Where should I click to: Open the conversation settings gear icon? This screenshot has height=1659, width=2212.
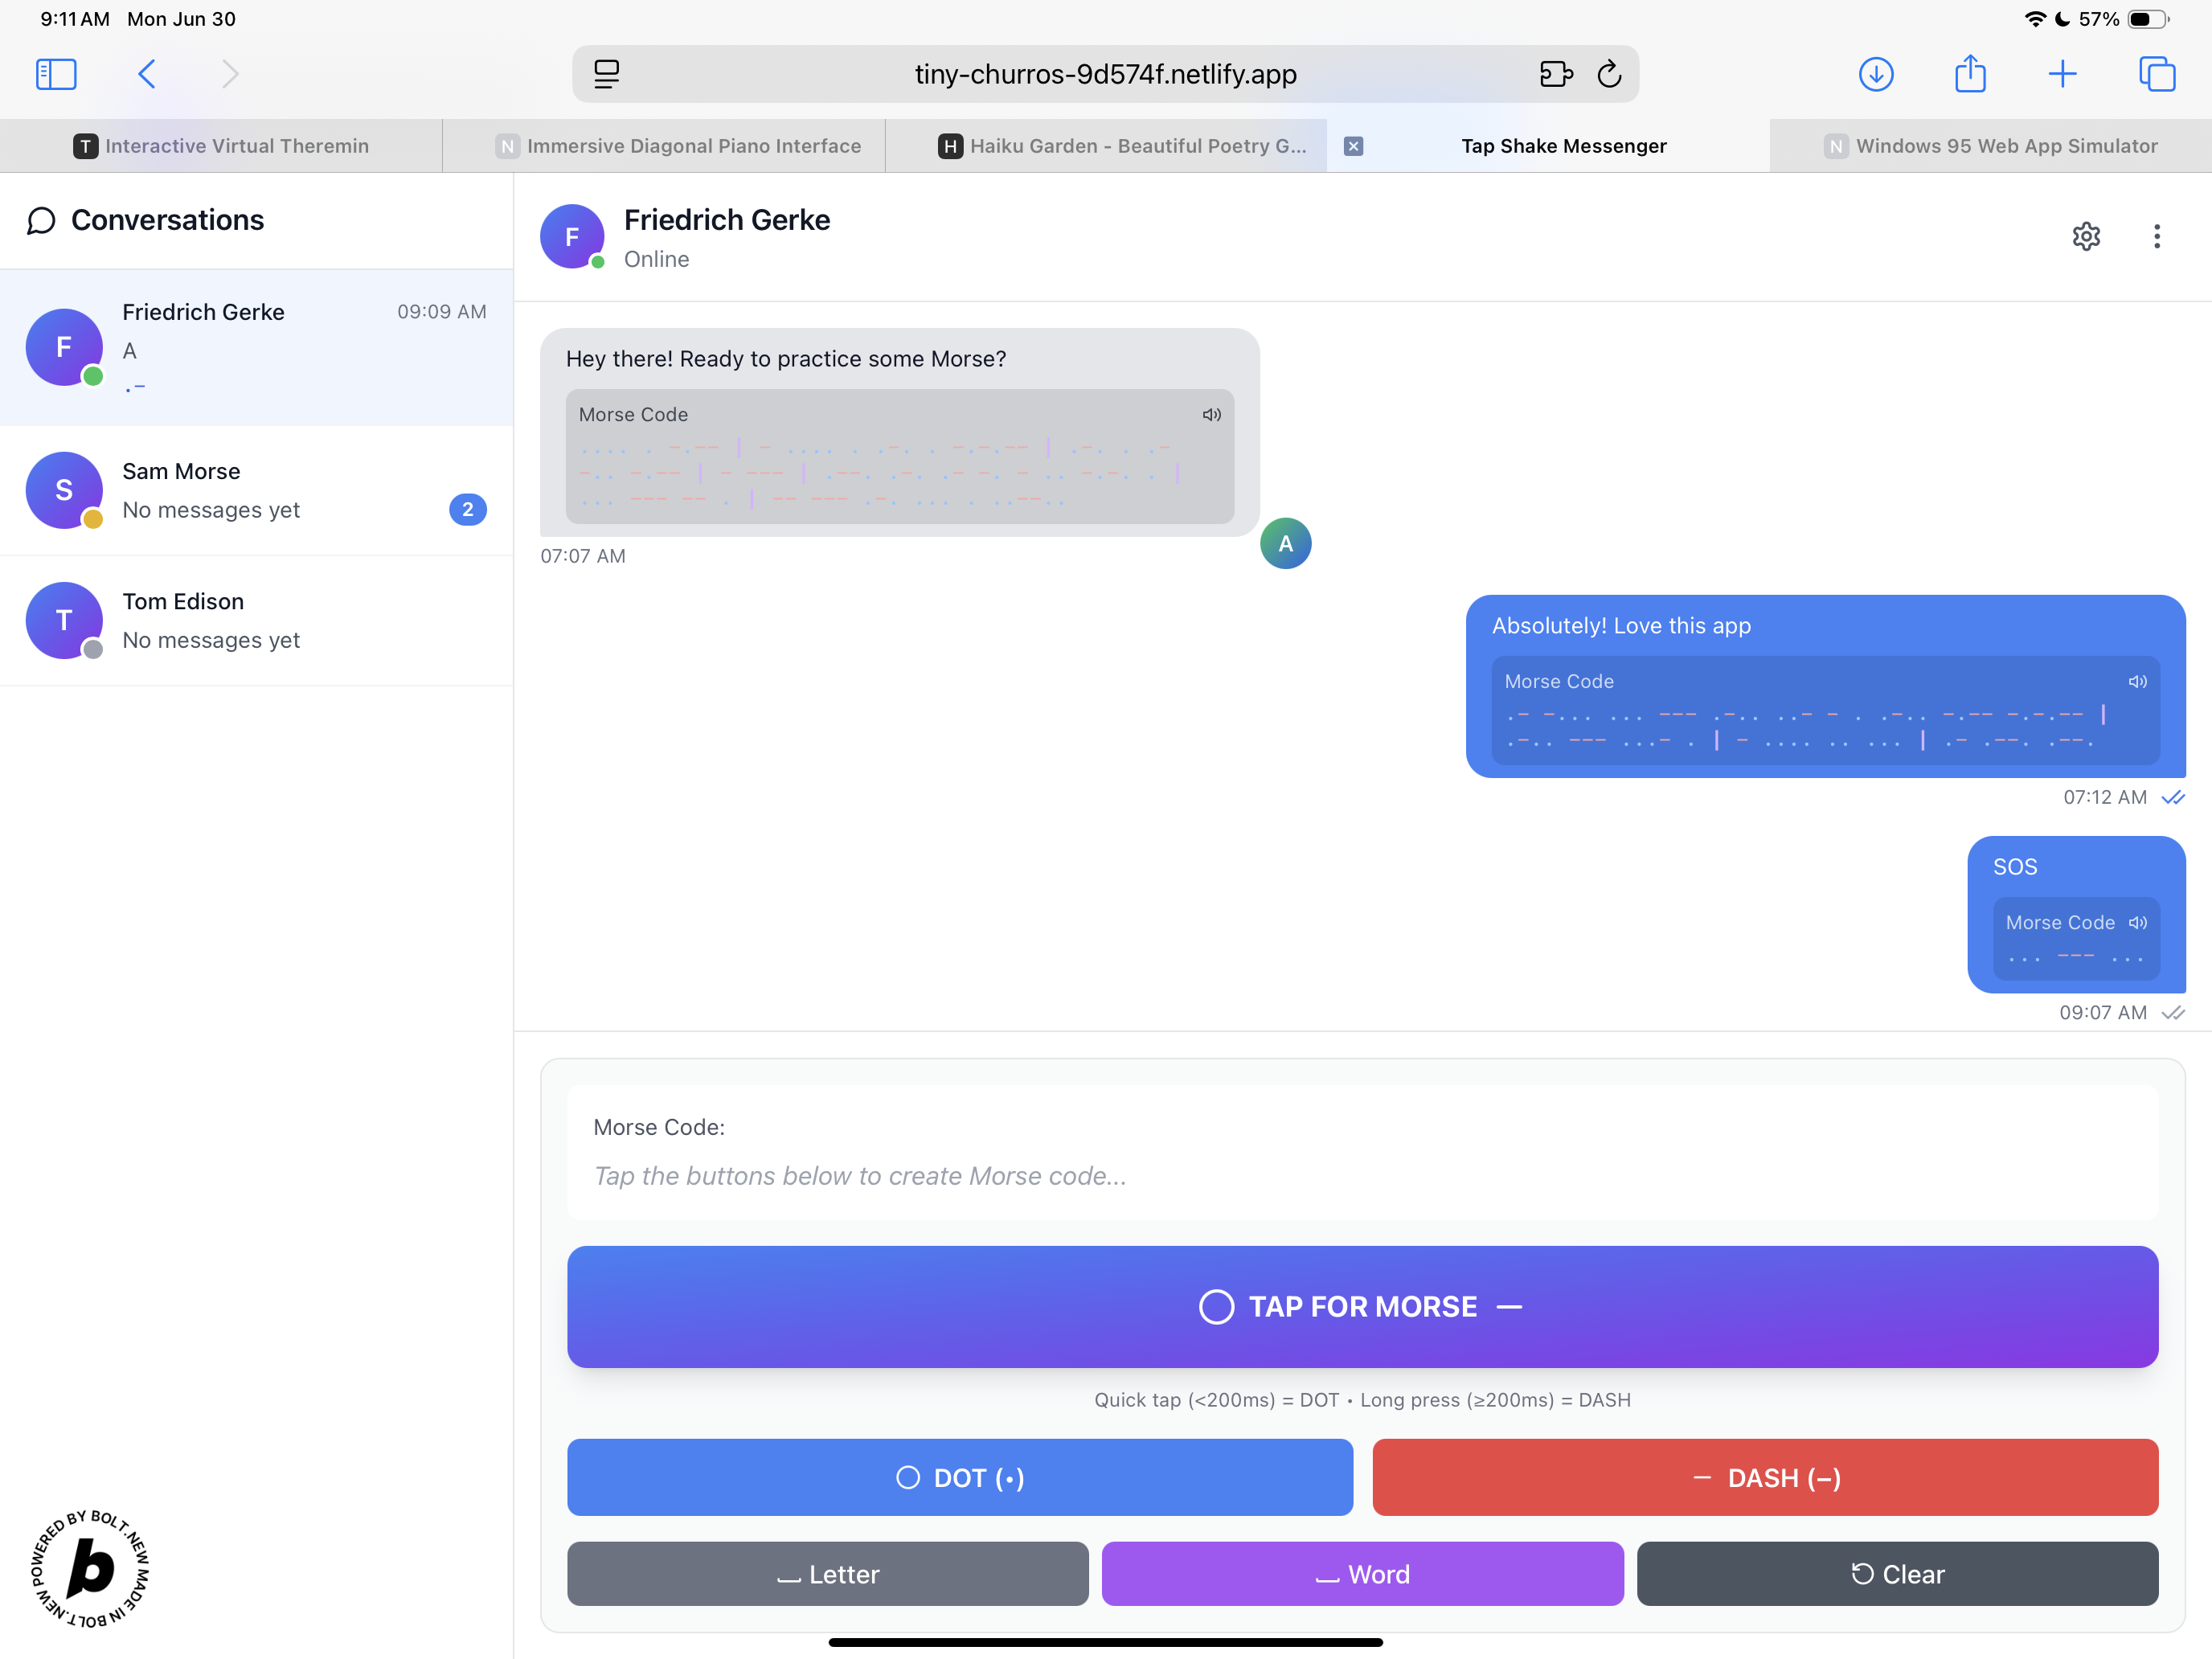point(2086,236)
